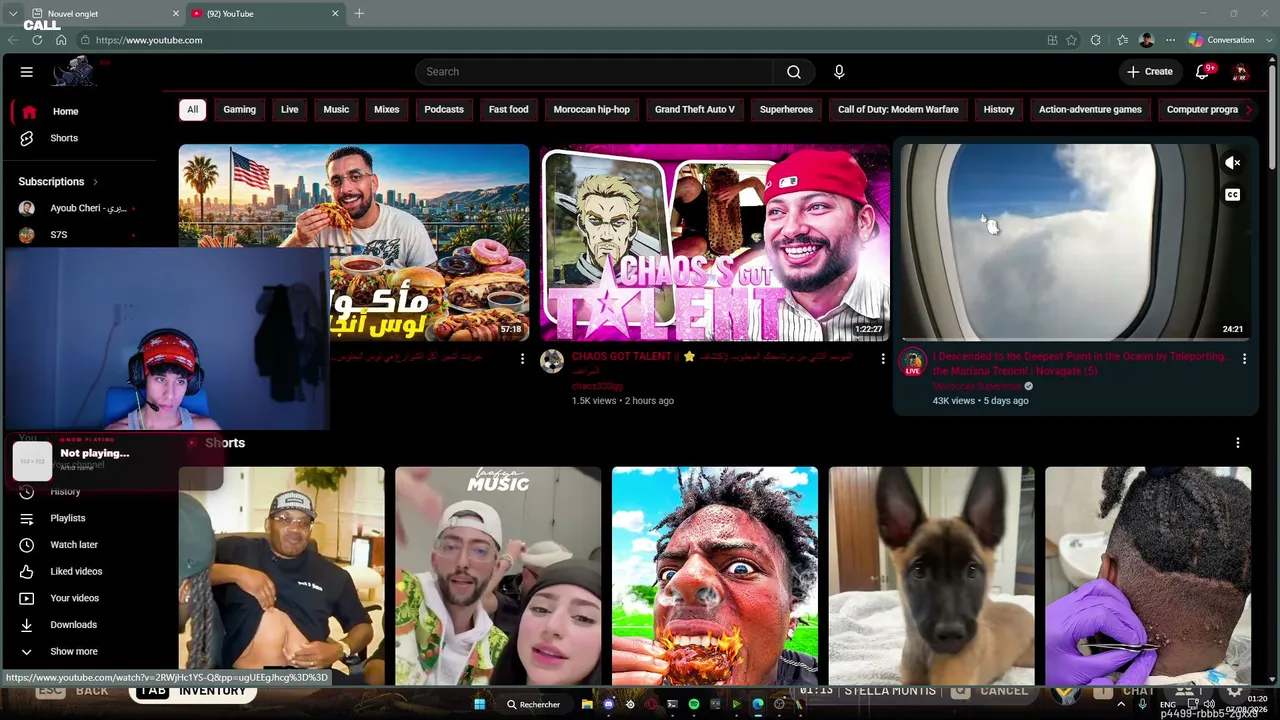1280x720 pixels.
Task: Start voice search with the microphone
Action: coord(839,72)
